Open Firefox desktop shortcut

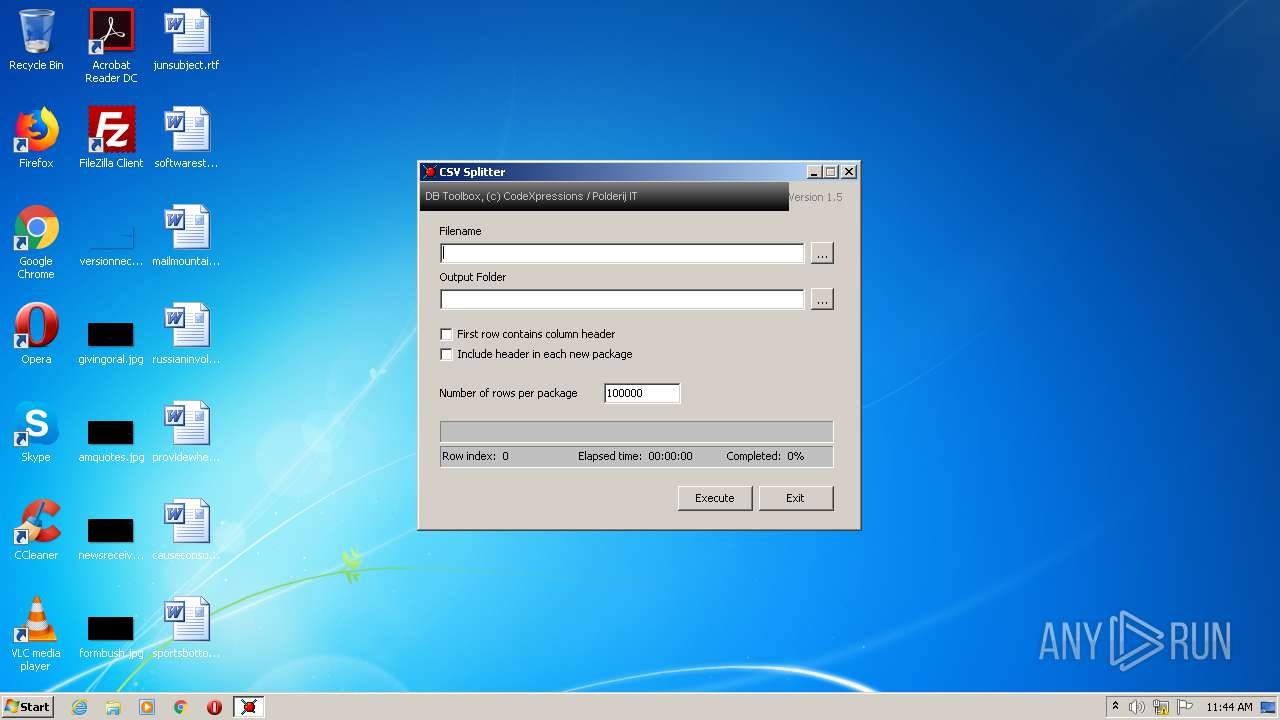pyautogui.click(x=36, y=139)
